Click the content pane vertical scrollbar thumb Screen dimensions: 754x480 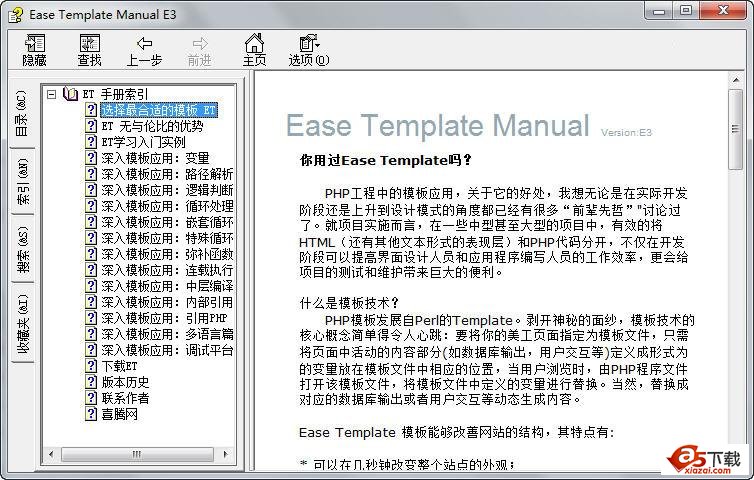click(x=736, y=129)
